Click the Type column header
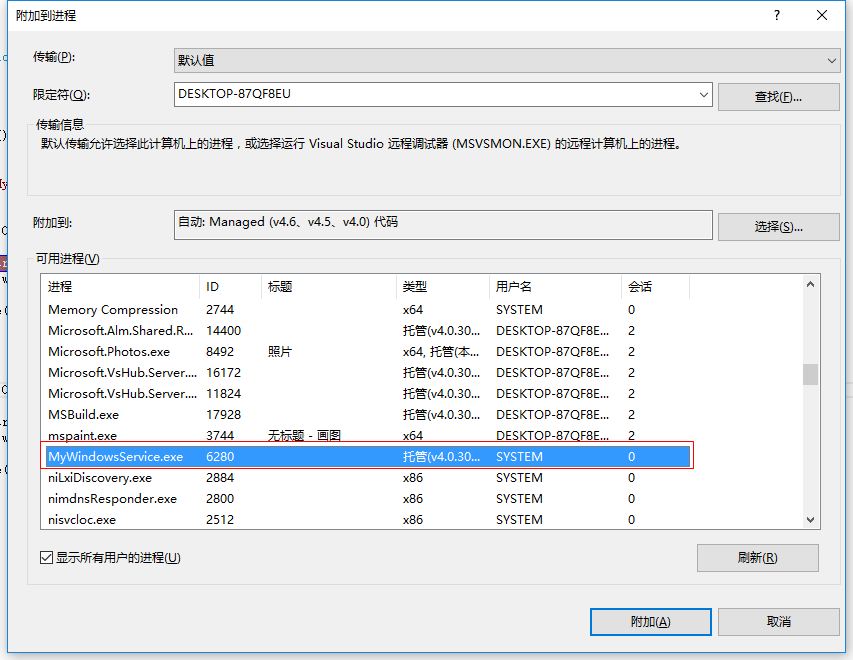853x660 pixels. pyautogui.click(x=442, y=287)
